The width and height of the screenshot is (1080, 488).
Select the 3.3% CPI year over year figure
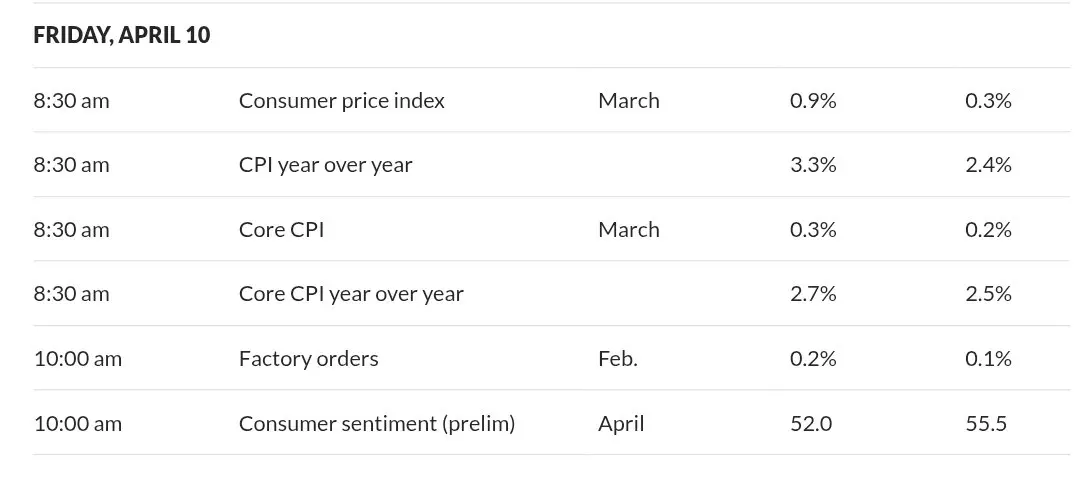tap(813, 165)
